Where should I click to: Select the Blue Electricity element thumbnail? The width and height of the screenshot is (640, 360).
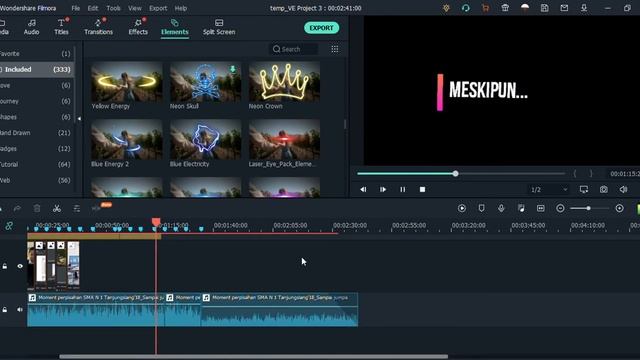pyautogui.click(x=206, y=140)
